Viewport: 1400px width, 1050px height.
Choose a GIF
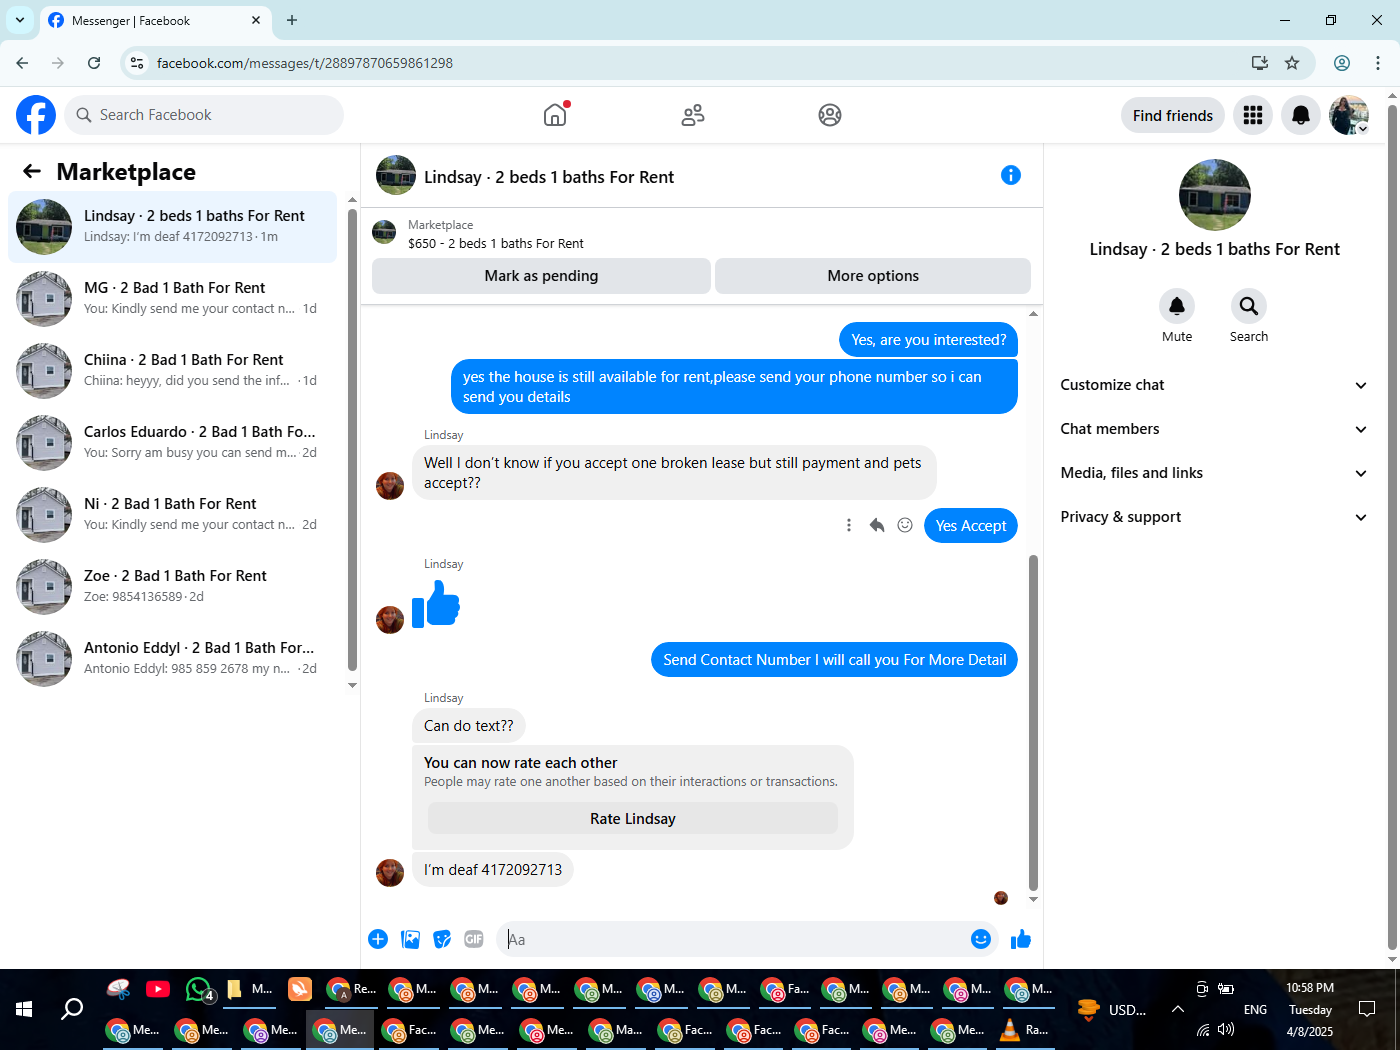pyautogui.click(x=474, y=939)
